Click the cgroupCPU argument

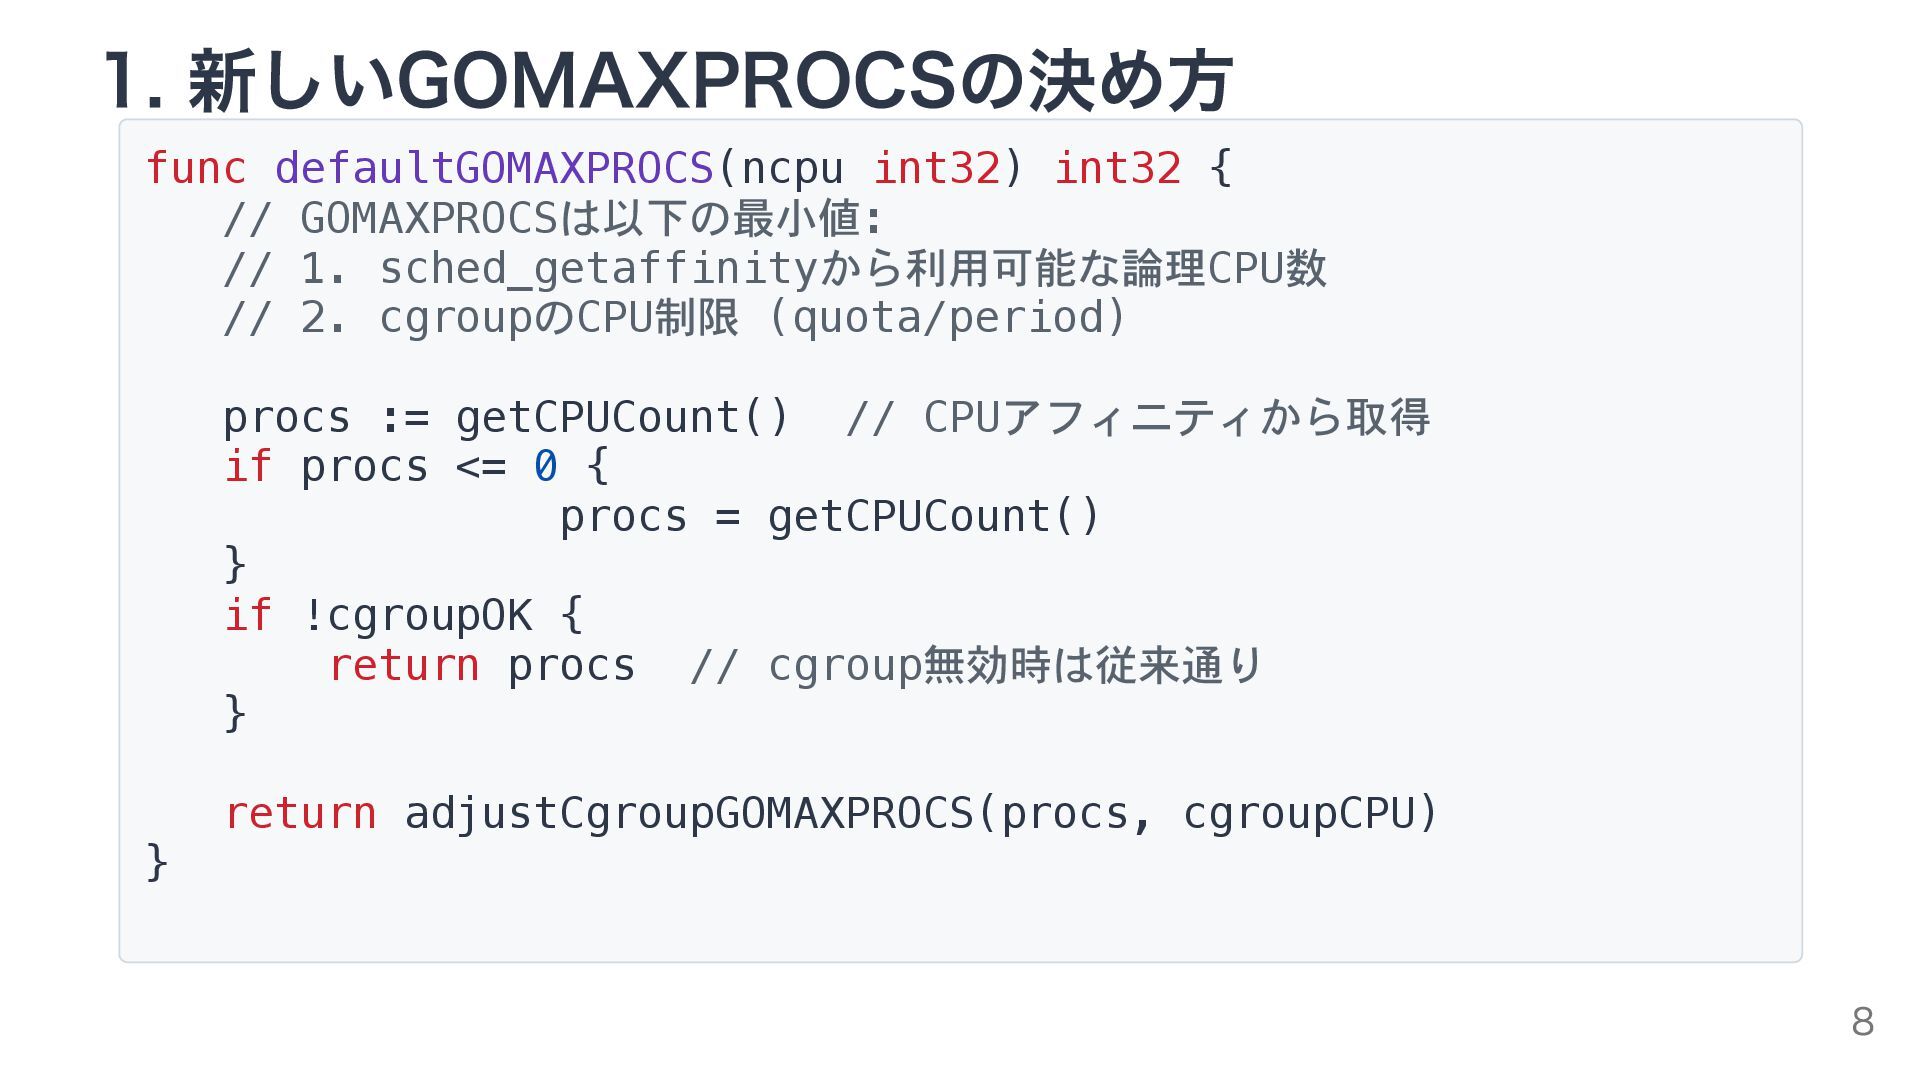1299,813
